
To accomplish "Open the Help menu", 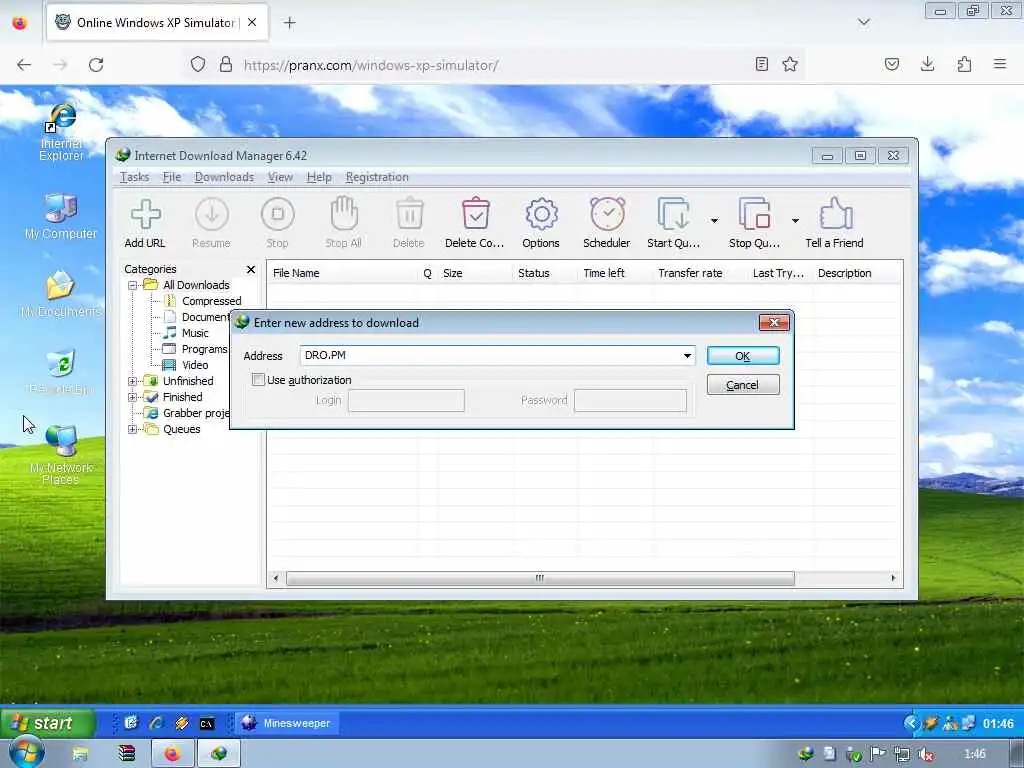I will coord(319,177).
